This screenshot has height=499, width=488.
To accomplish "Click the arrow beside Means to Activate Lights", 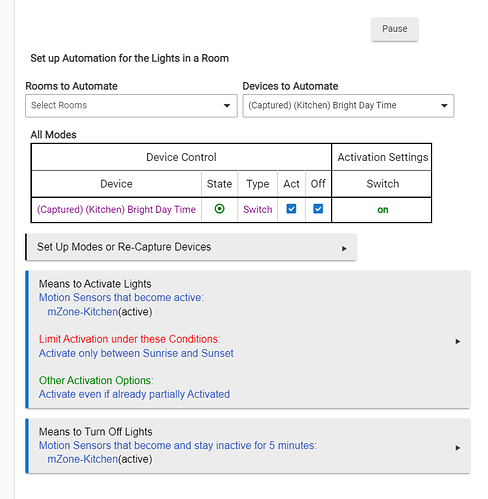I will 458,341.
